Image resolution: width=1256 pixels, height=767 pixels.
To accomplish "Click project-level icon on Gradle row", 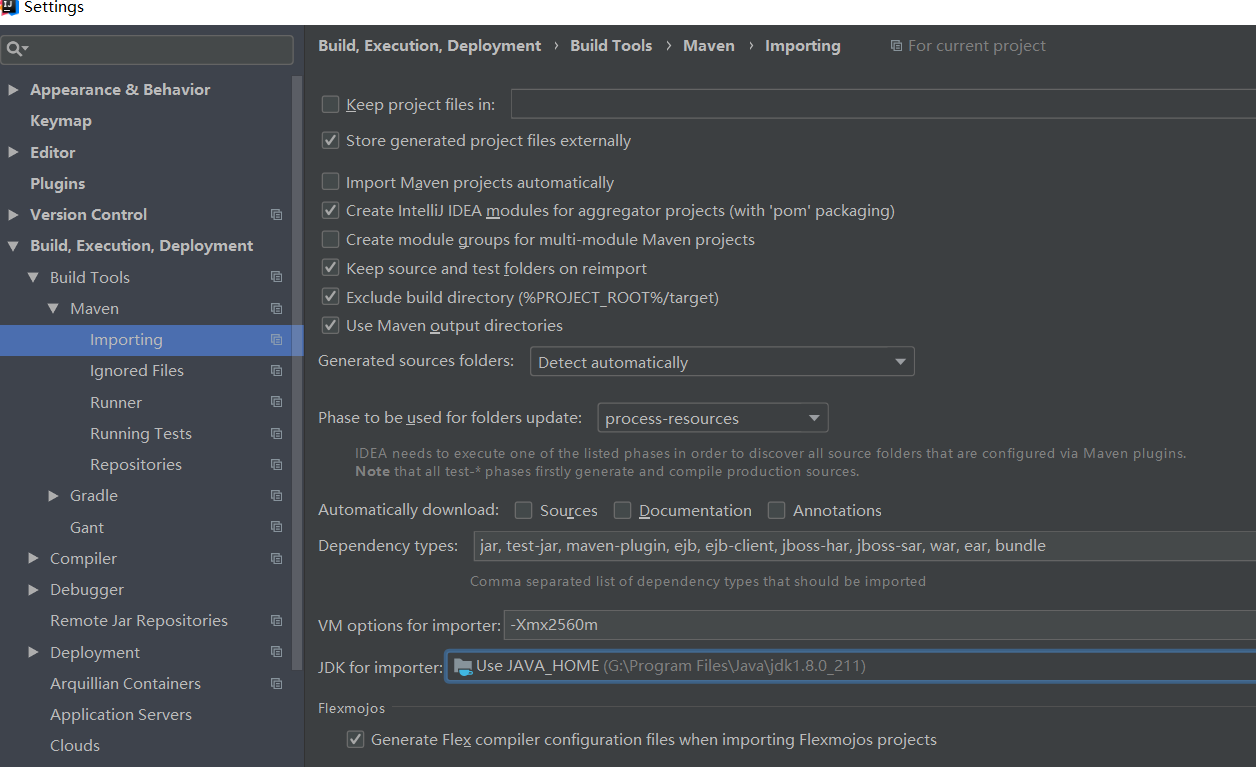I will tap(276, 496).
